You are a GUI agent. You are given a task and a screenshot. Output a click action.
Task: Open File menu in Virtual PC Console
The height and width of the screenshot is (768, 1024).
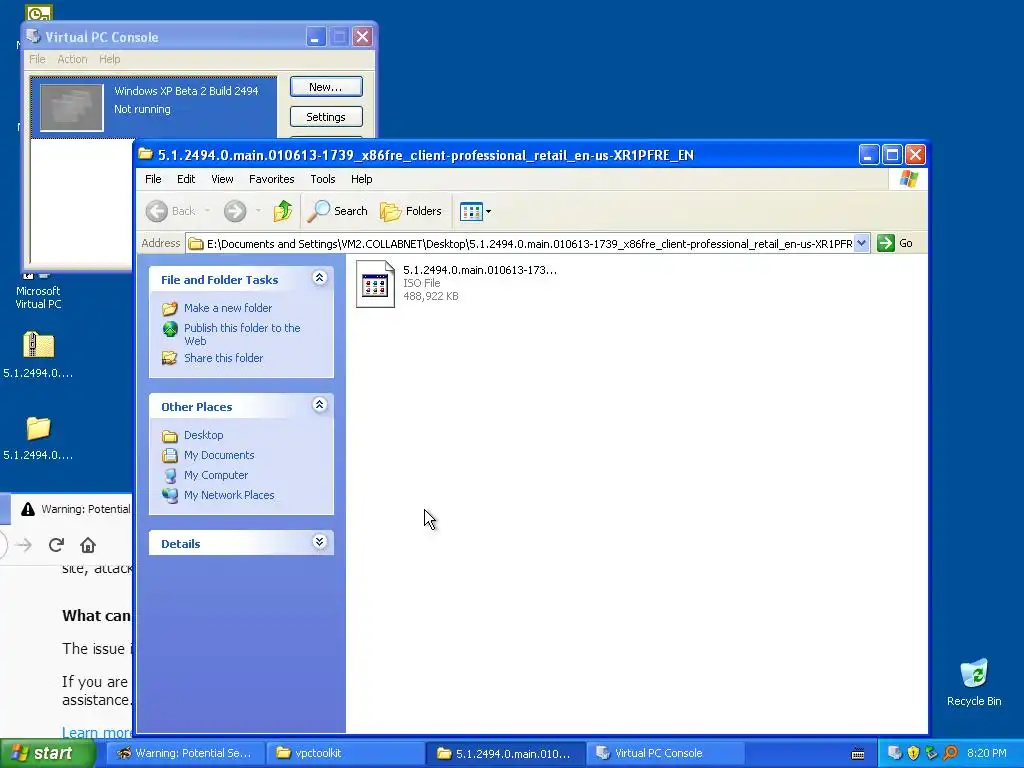pos(37,59)
